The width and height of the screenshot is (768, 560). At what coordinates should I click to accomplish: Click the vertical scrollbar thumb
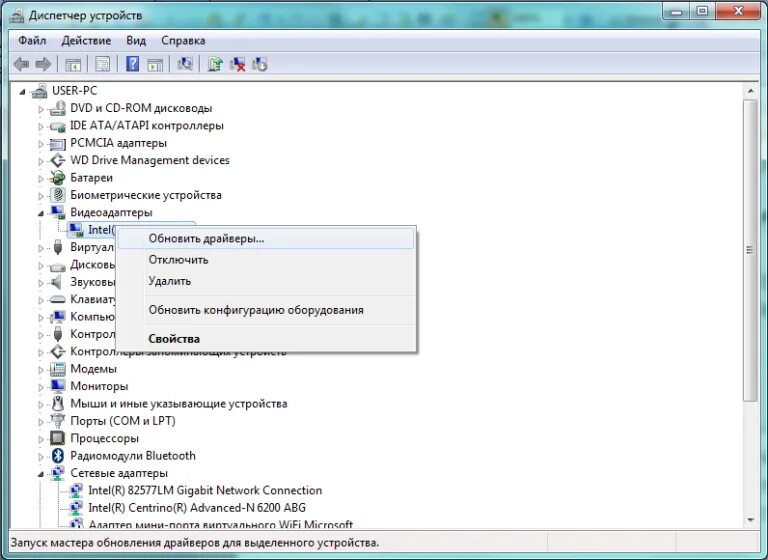point(750,251)
